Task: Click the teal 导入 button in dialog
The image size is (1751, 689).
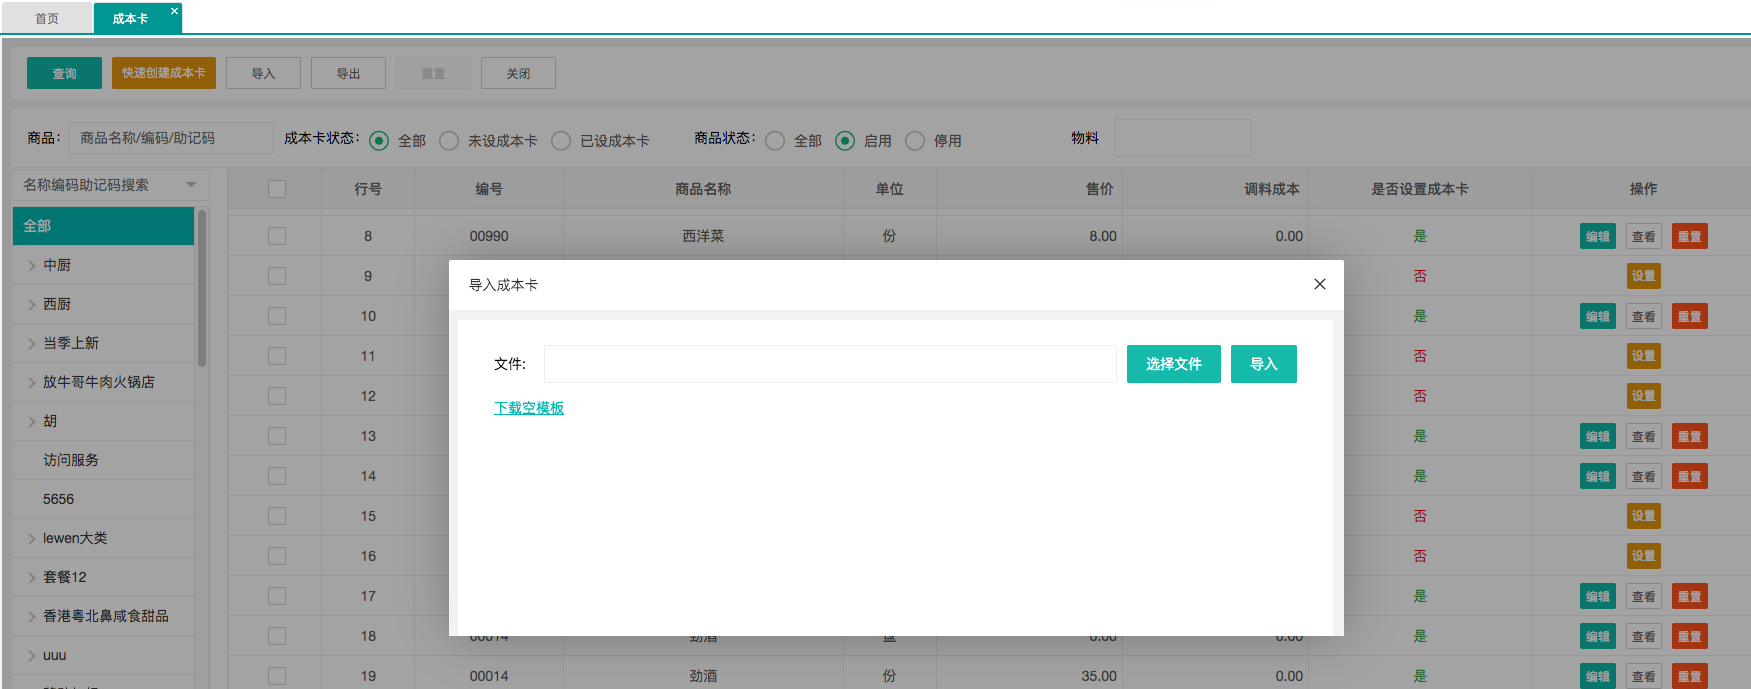Action: click(1263, 364)
